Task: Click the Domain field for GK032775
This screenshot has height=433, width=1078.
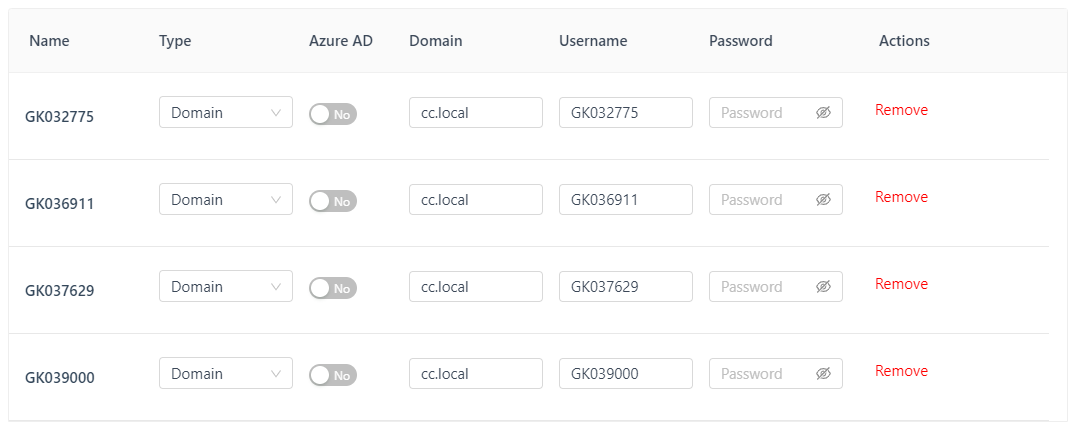Action: [x=475, y=113]
